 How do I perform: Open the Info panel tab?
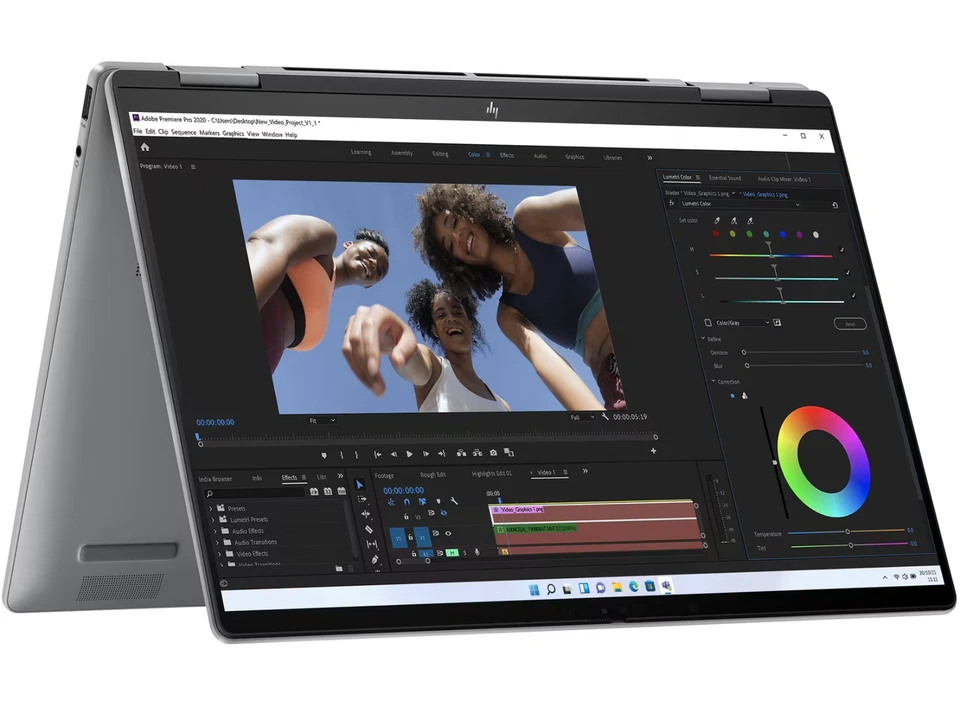(257, 478)
